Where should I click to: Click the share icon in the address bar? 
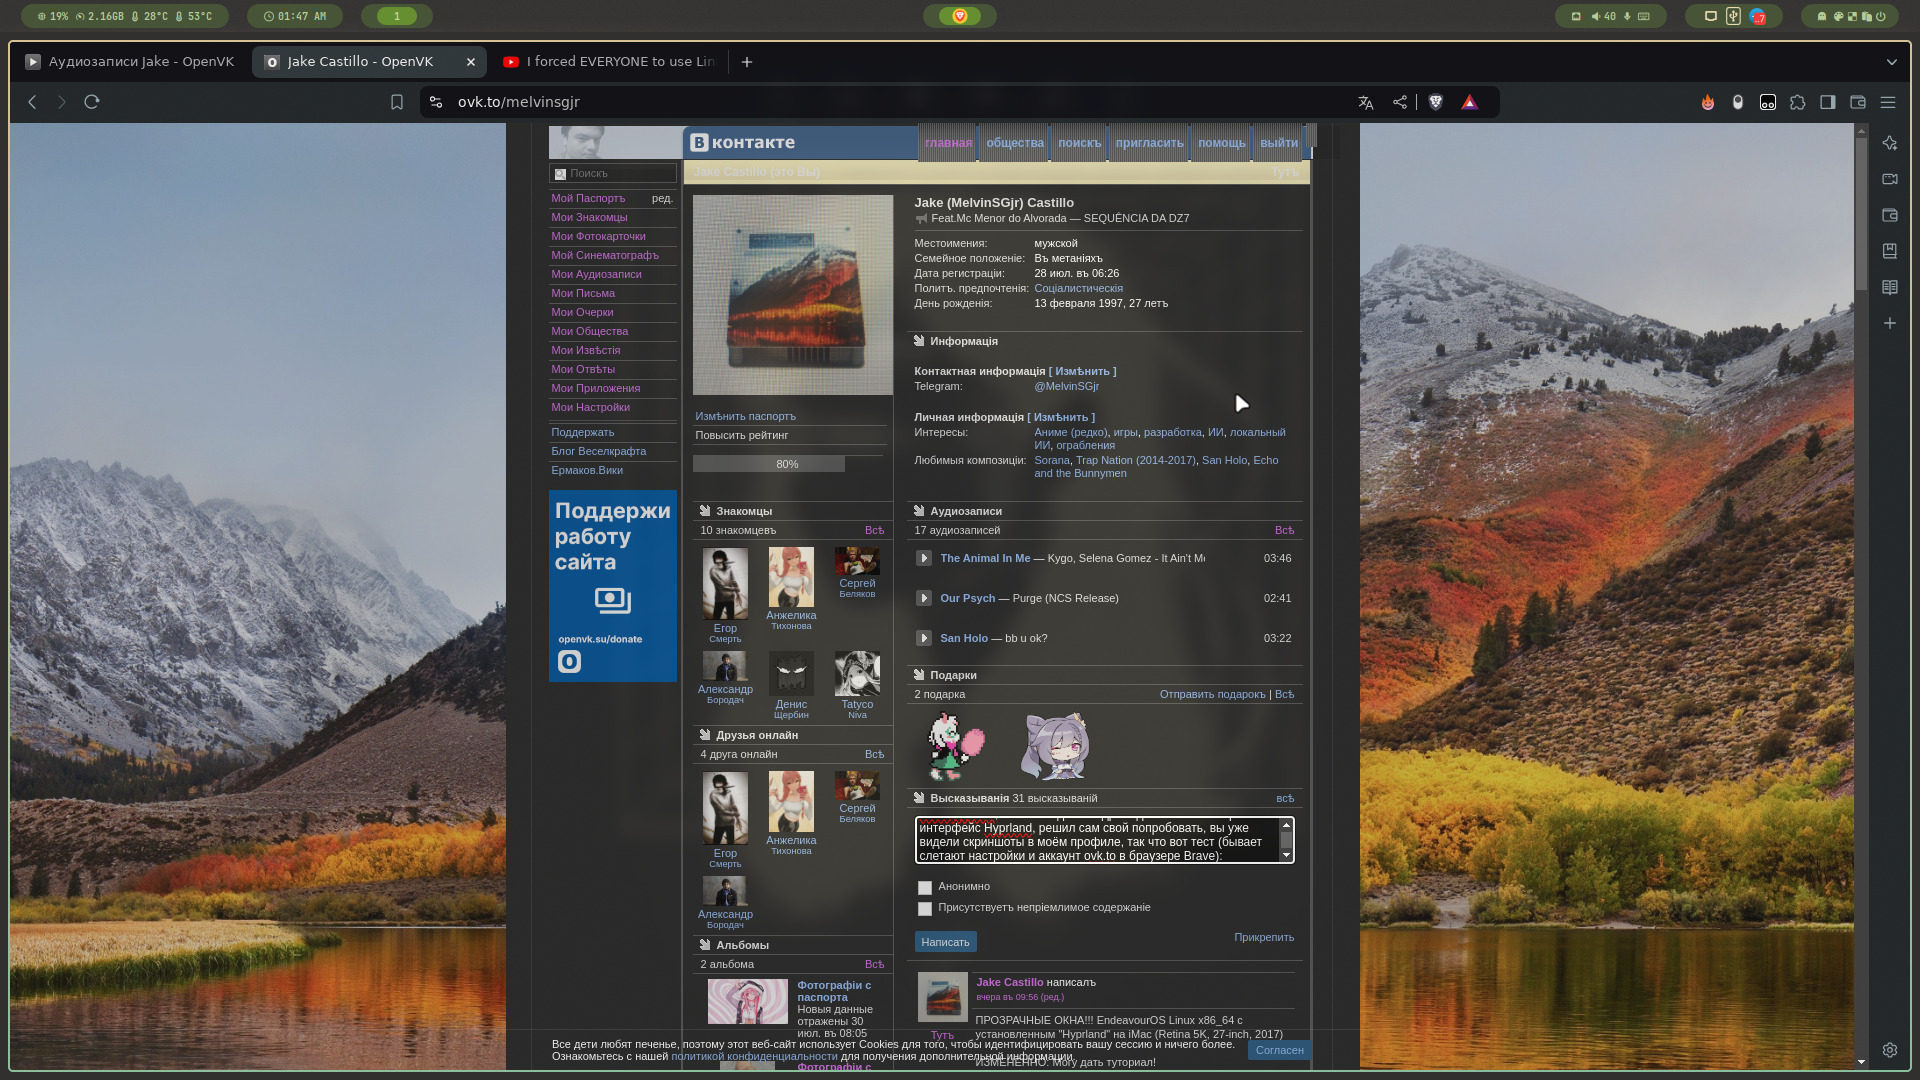pyautogui.click(x=1400, y=102)
